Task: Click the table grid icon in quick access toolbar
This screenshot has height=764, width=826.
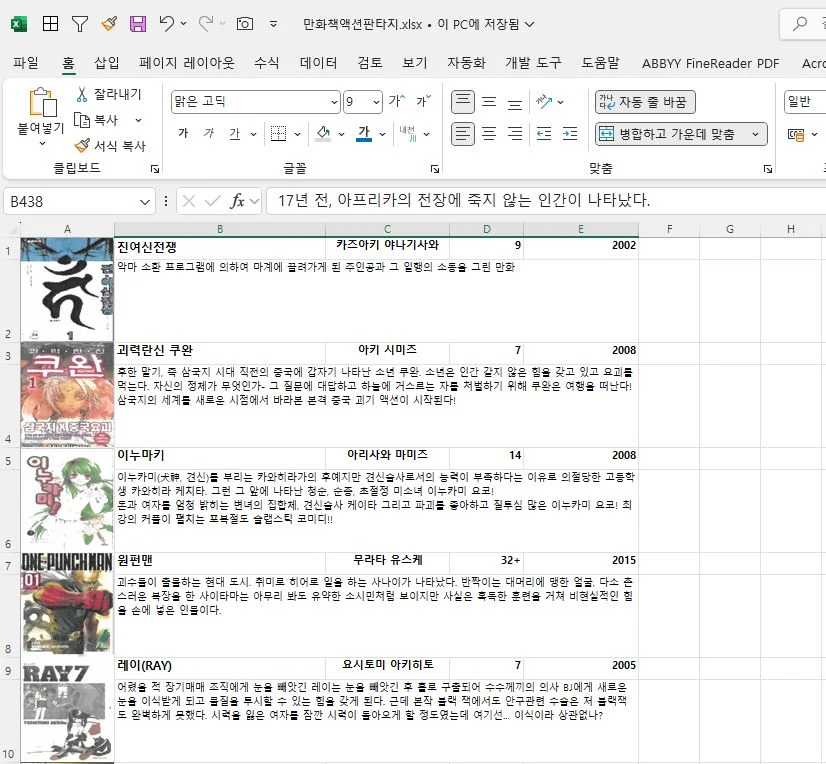Action: click(51, 24)
